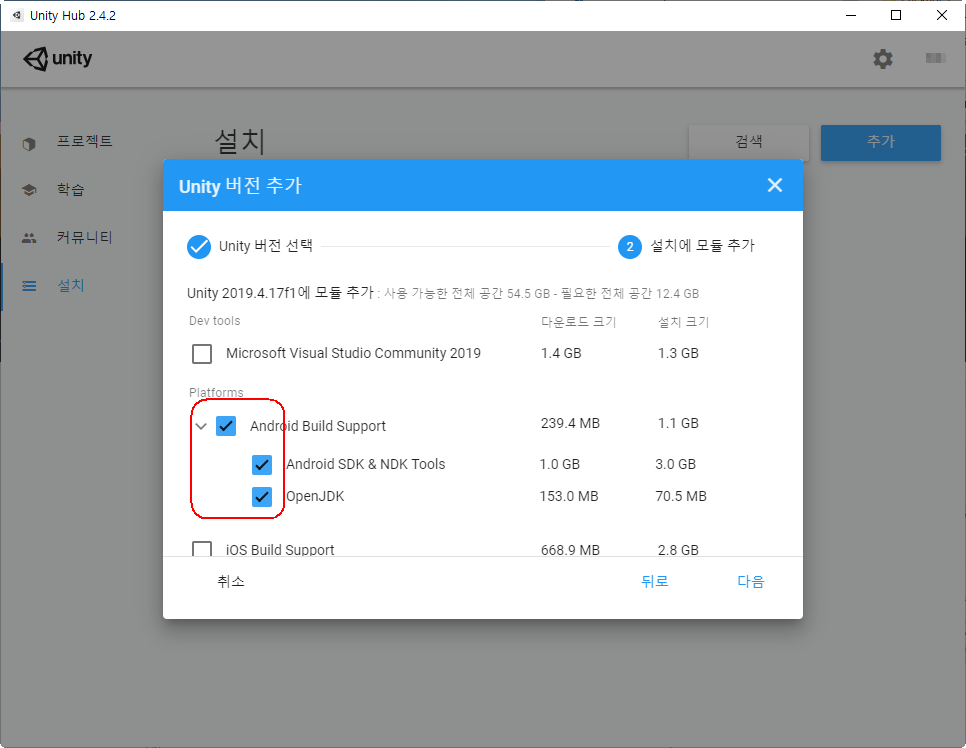This screenshot has width=966, height=748.
Task: Click the '153.0 MB' OpenJDK download size
Action: (569, 496)
